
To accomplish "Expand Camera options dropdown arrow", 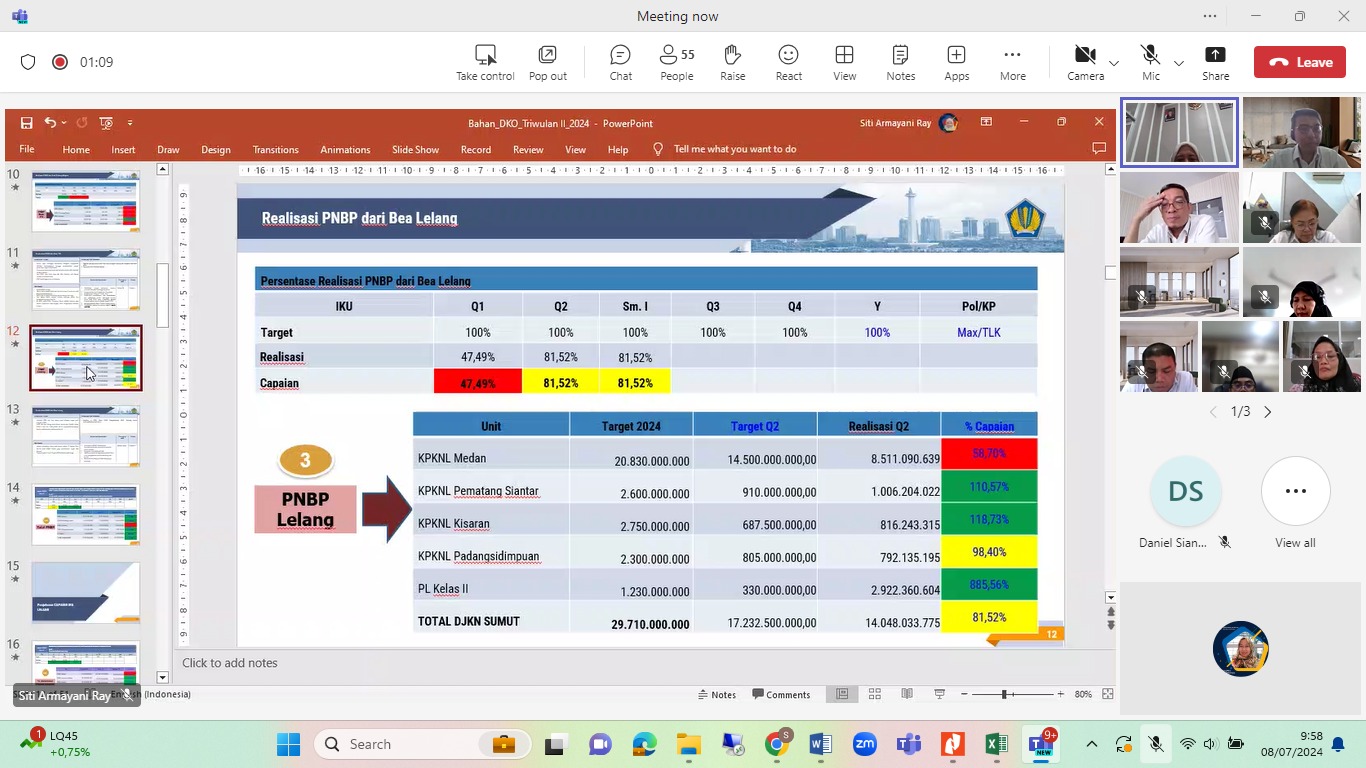I will pos(1114,64).
